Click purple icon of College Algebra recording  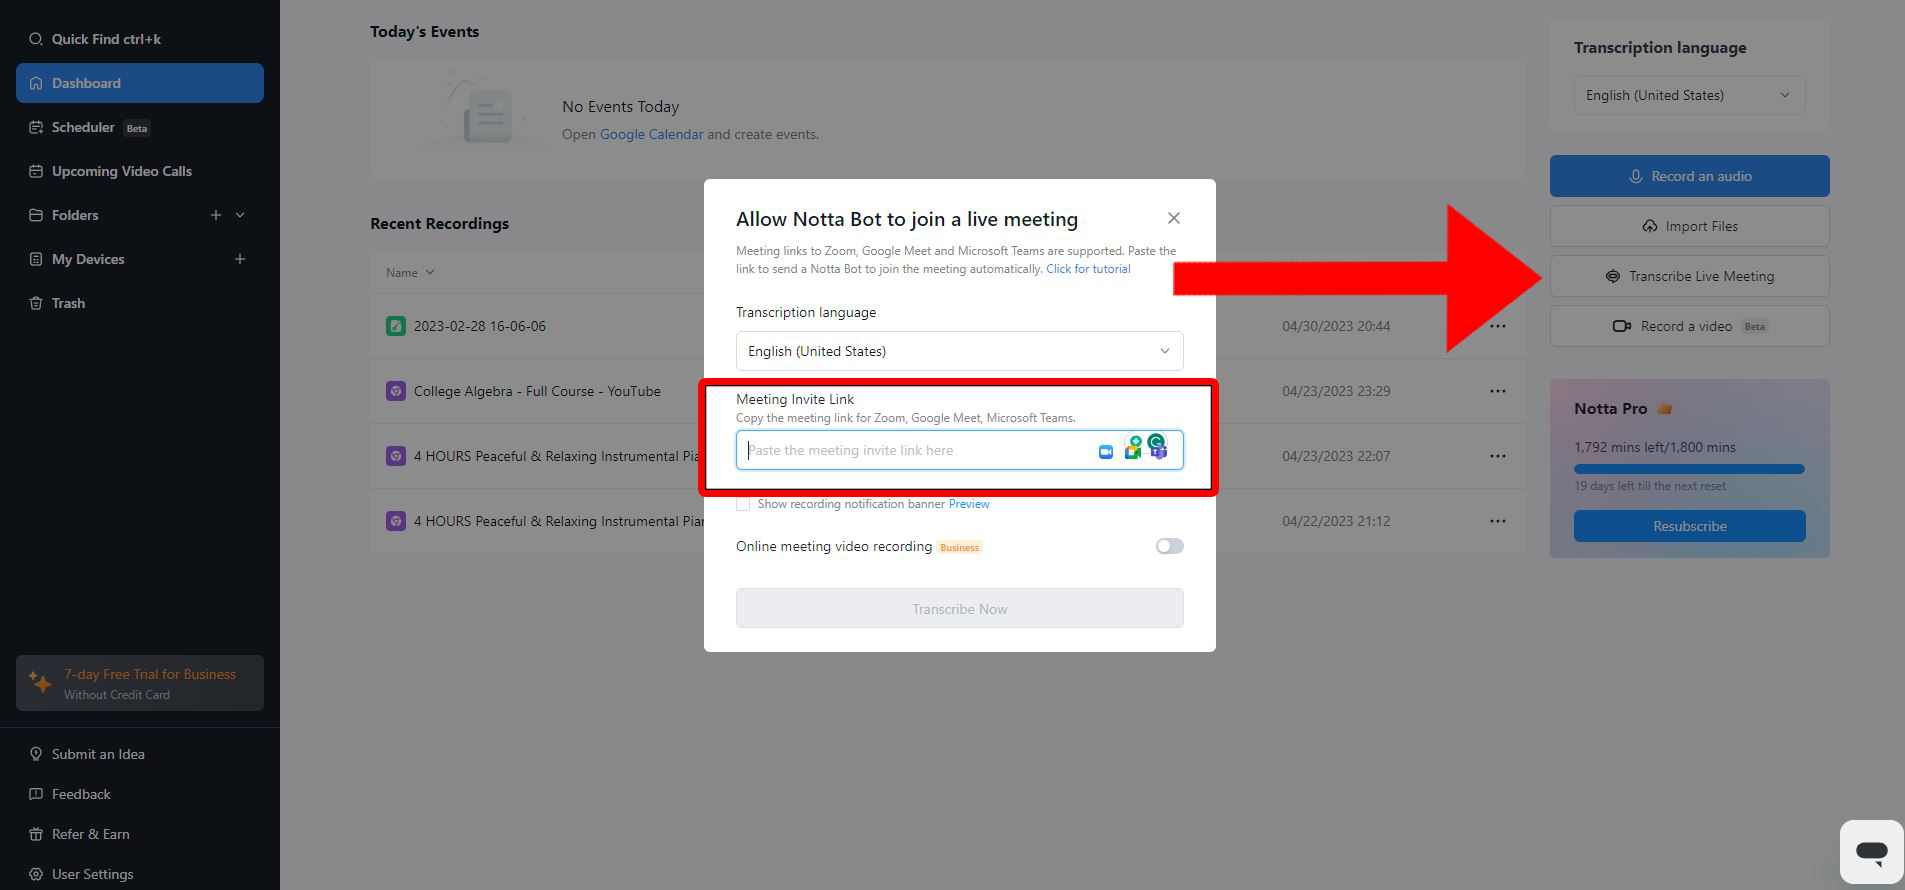point(396,391)
